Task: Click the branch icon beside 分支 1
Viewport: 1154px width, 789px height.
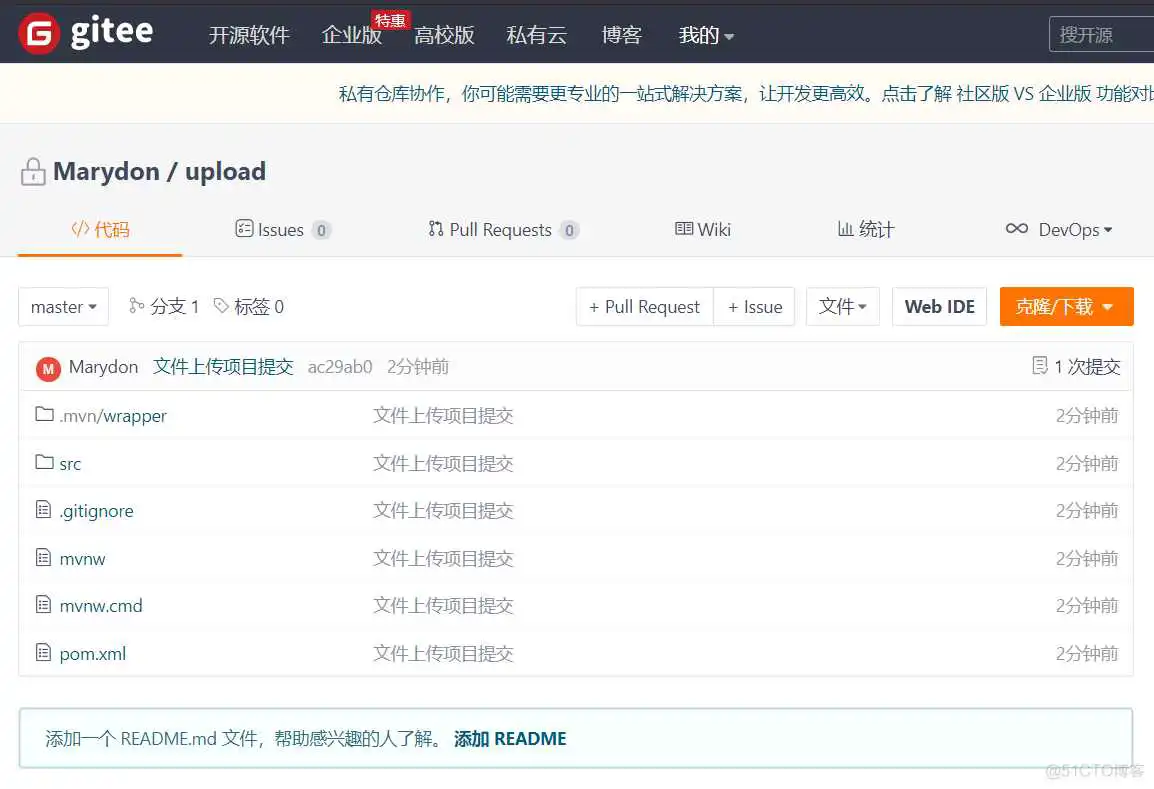Action: click(137, 306)
